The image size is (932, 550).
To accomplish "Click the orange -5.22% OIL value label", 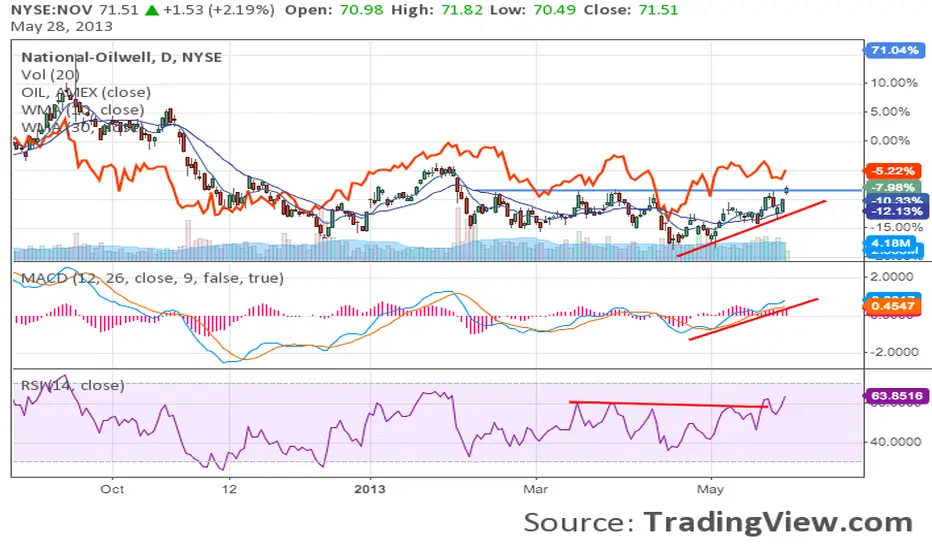I will pos(893,171).
